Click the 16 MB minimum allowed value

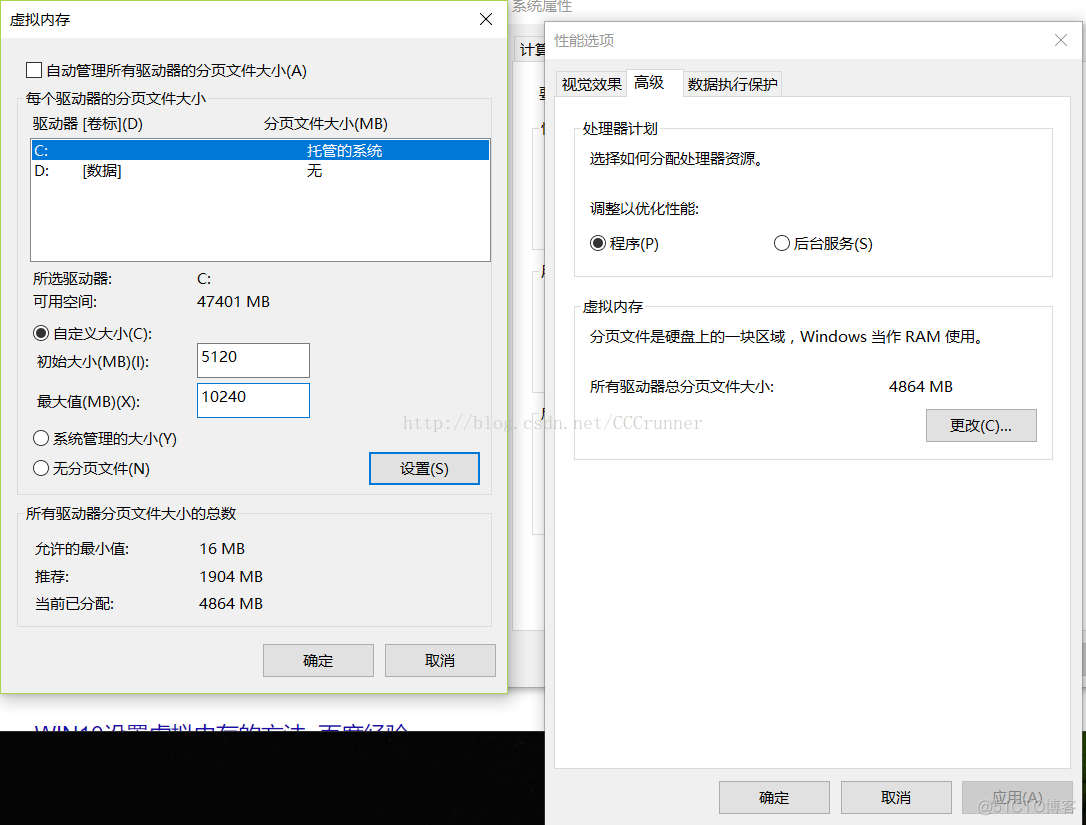pos(222,549)
